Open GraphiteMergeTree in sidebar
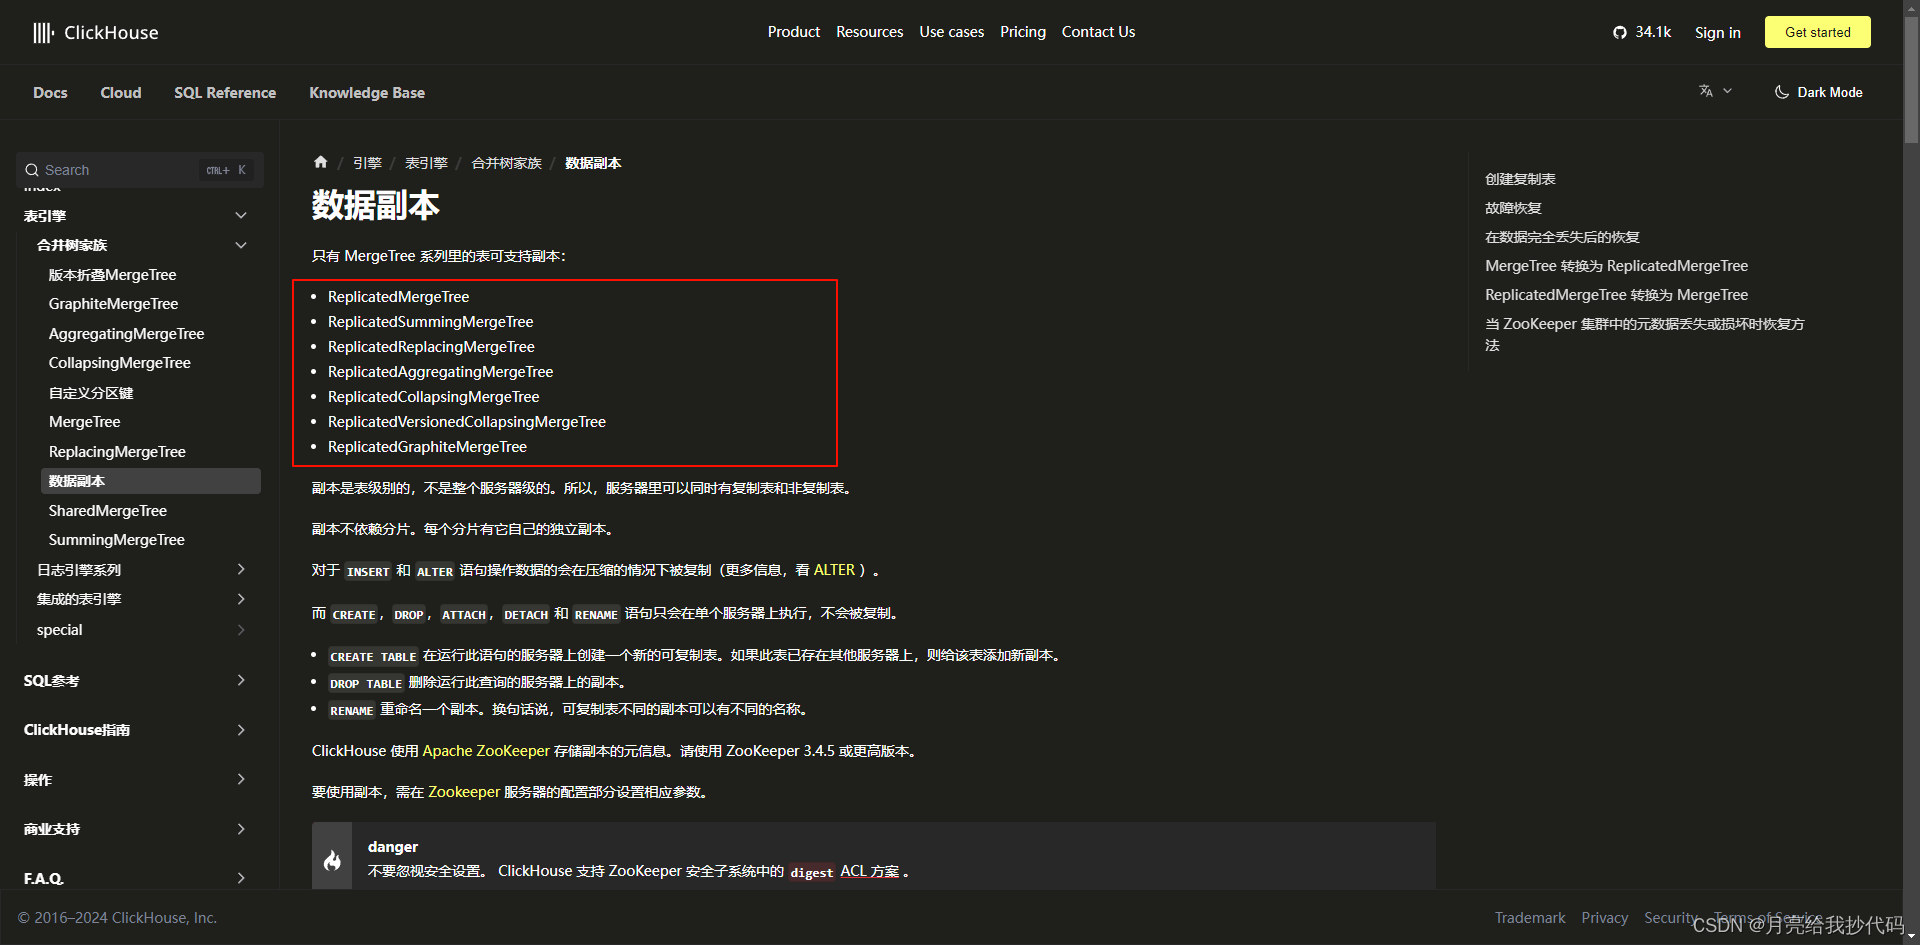The image size is (1920, 945). pos(113,303)
